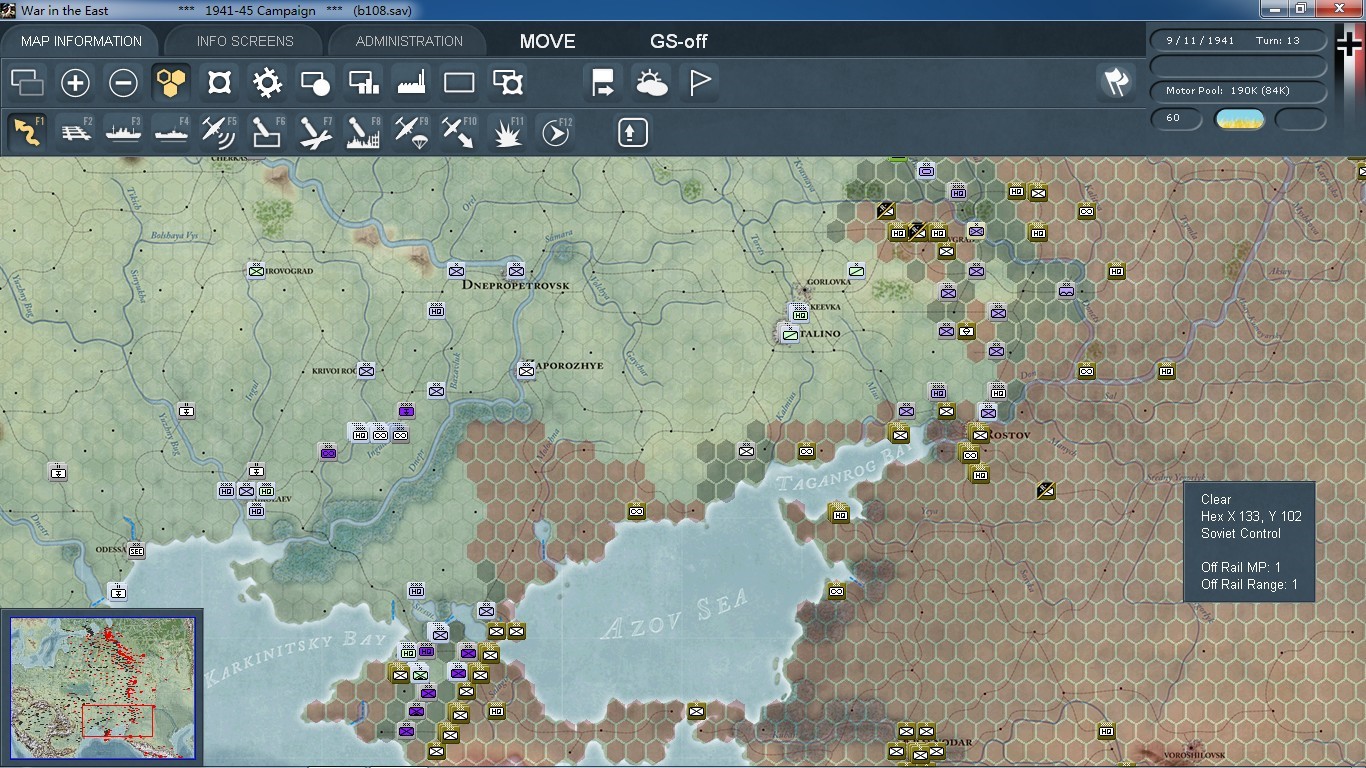Zoom out the map with minus icon
This screenshot has height=768, width=1366.
pos(123,82)
